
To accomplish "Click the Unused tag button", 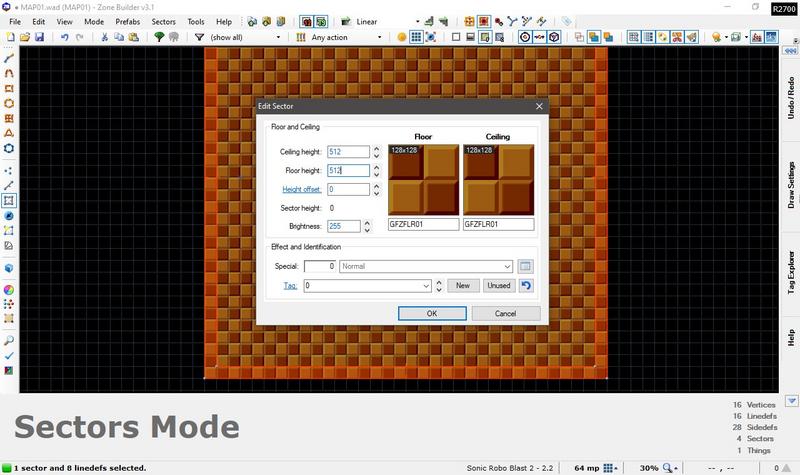I will pyautogui.click(x=497, y=285).
